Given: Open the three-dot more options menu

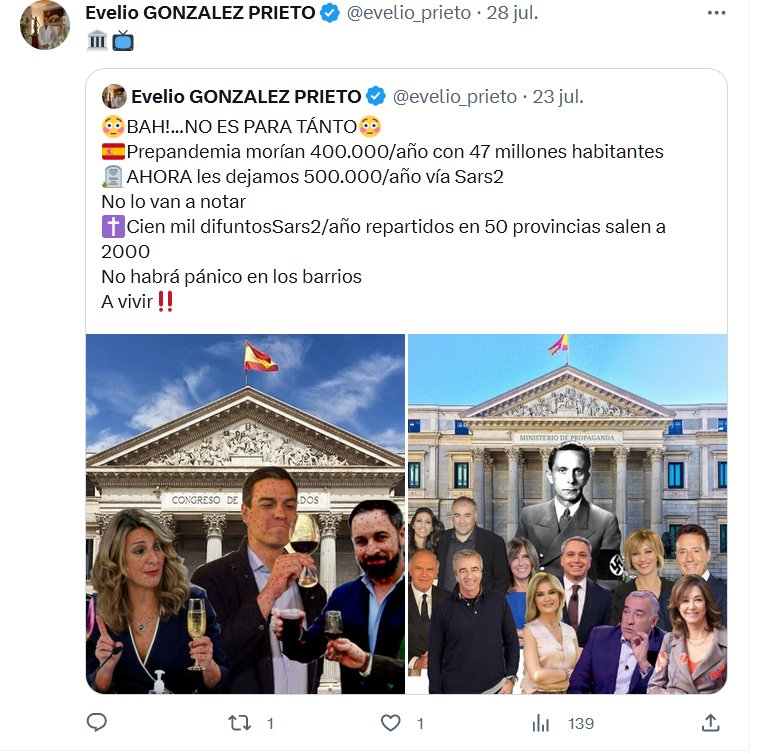Looking at the screenshot, I should [716, 13].
